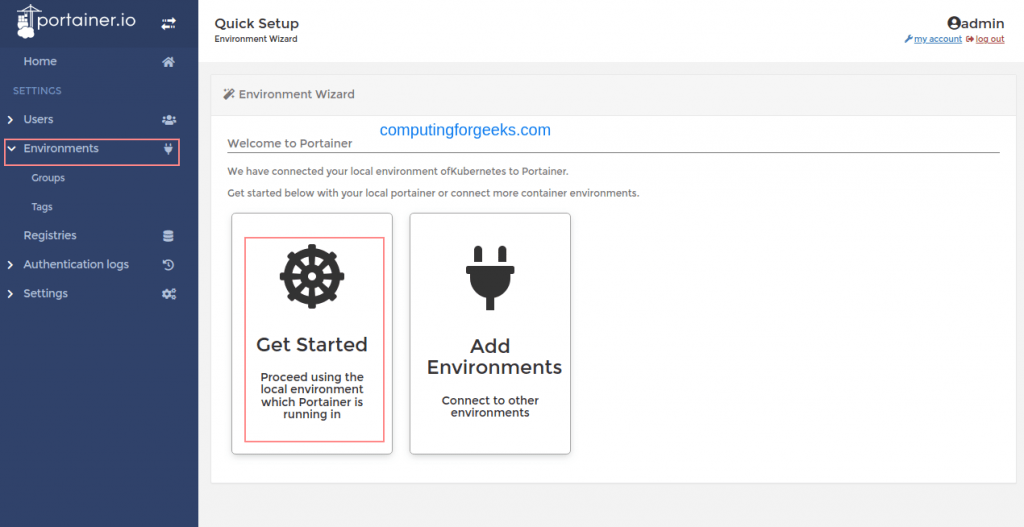Image resolution: width=1024 pixels, height=527 pixels.
Task: Open Groups under Environments
Action: pyautogui.click(x=48, y=178)
